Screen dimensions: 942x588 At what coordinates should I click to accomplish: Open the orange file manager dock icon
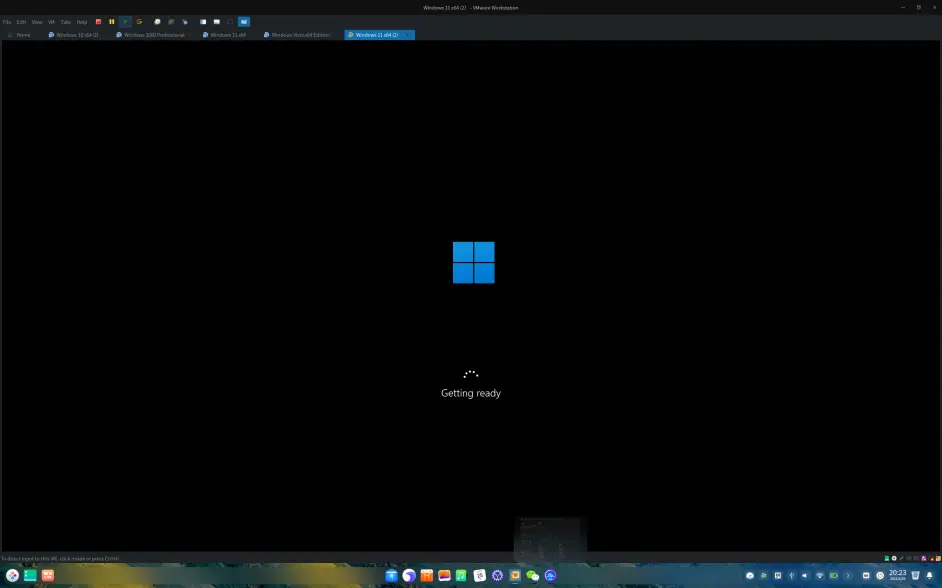click(x=427, y=576)
